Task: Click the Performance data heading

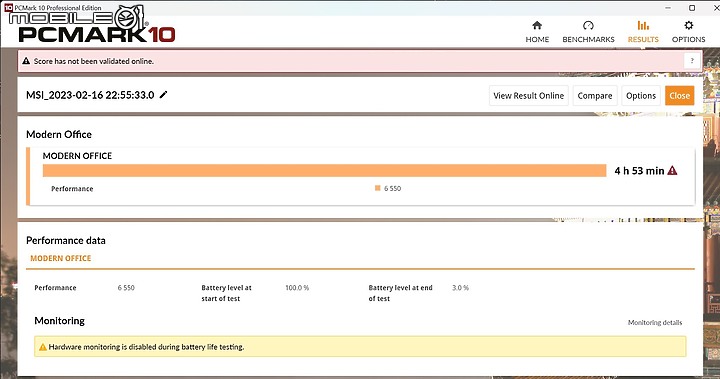Action: [66, 240]
